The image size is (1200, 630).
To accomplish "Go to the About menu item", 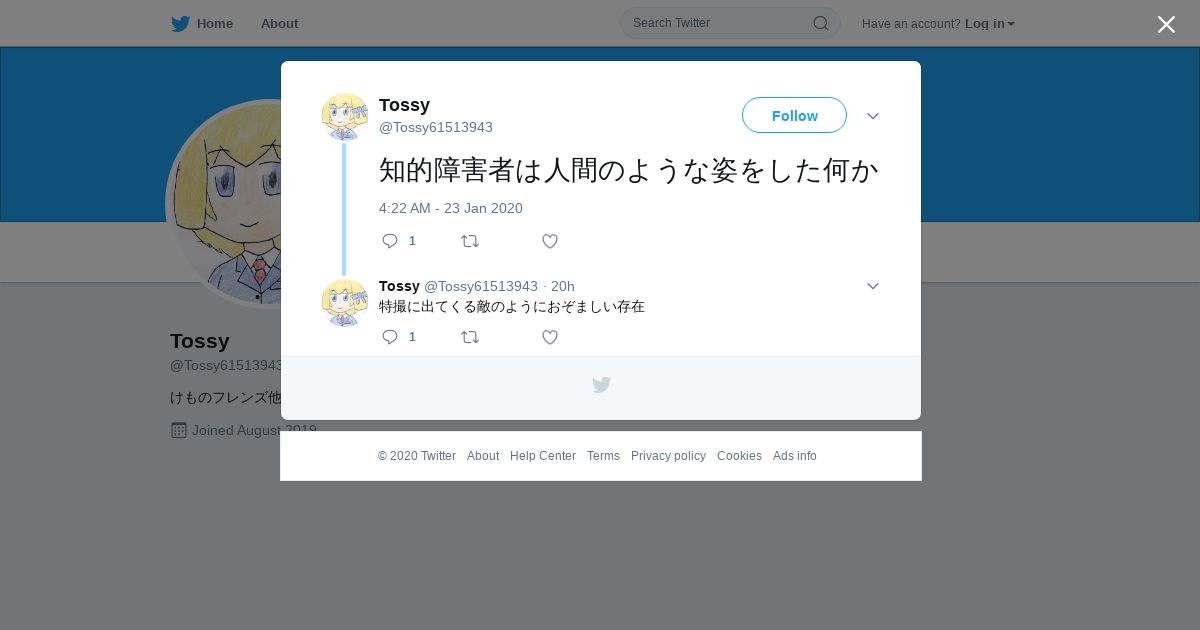I will [x=279, y=24].
